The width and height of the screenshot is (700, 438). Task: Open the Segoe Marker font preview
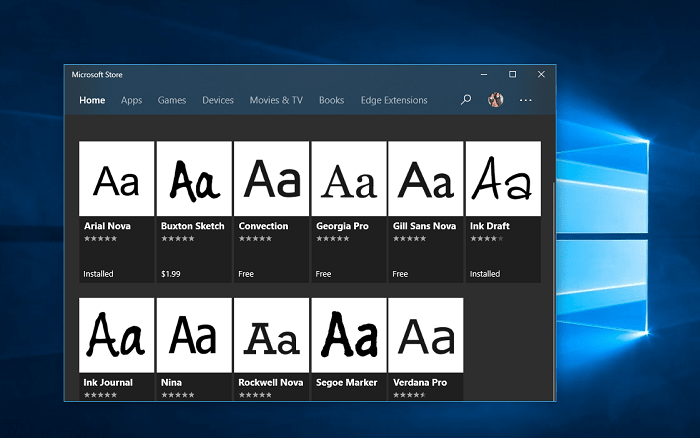click(x=349, y=335)
